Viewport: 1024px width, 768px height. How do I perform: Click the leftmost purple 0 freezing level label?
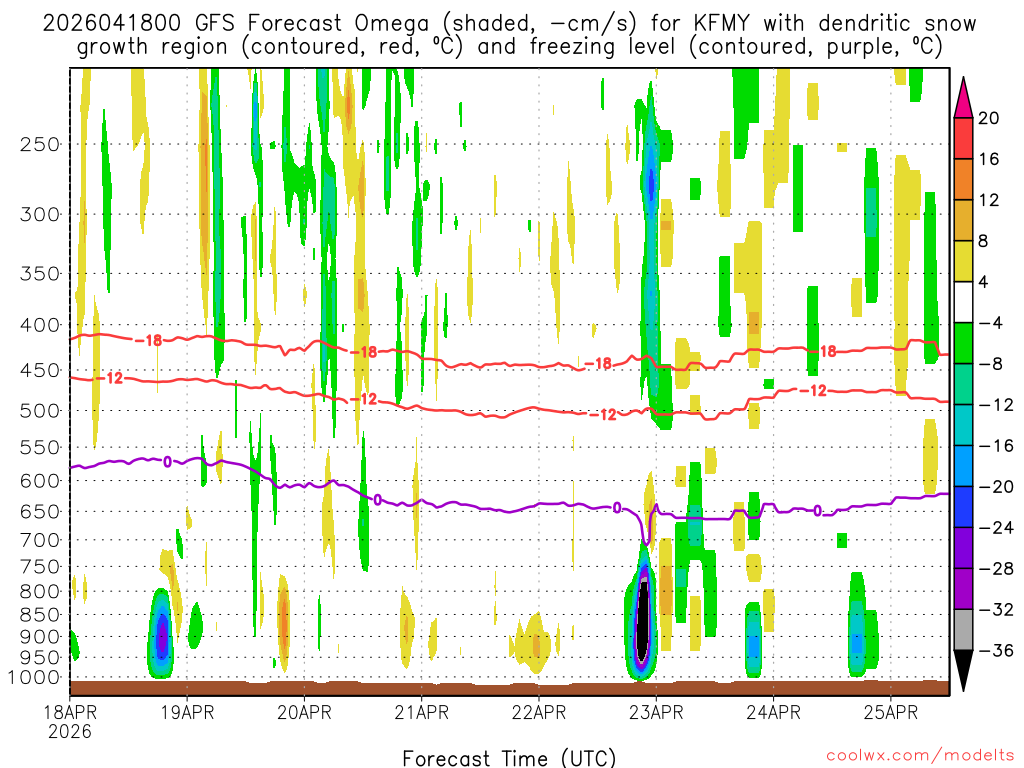coord(167,461)
